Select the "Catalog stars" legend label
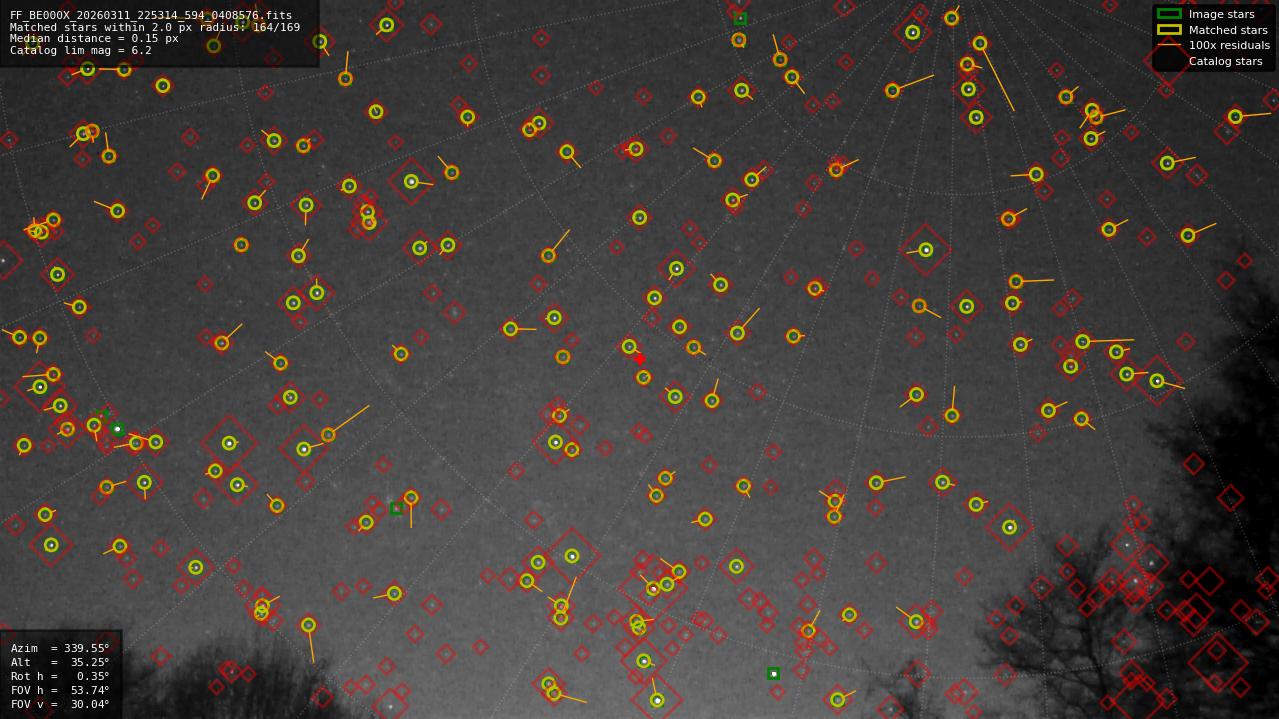The height and width of the screenshot is (719, 1279). pos(1225,61)
